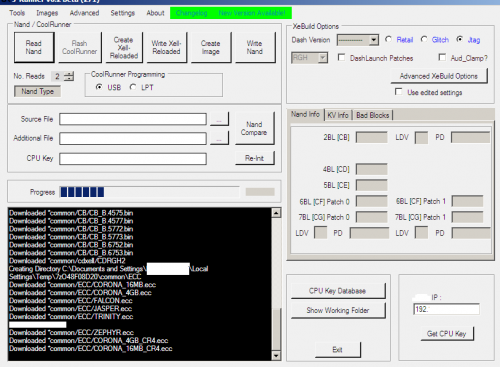Click the Nand Type button
500x367 pixels.
(x=37, y=91)
